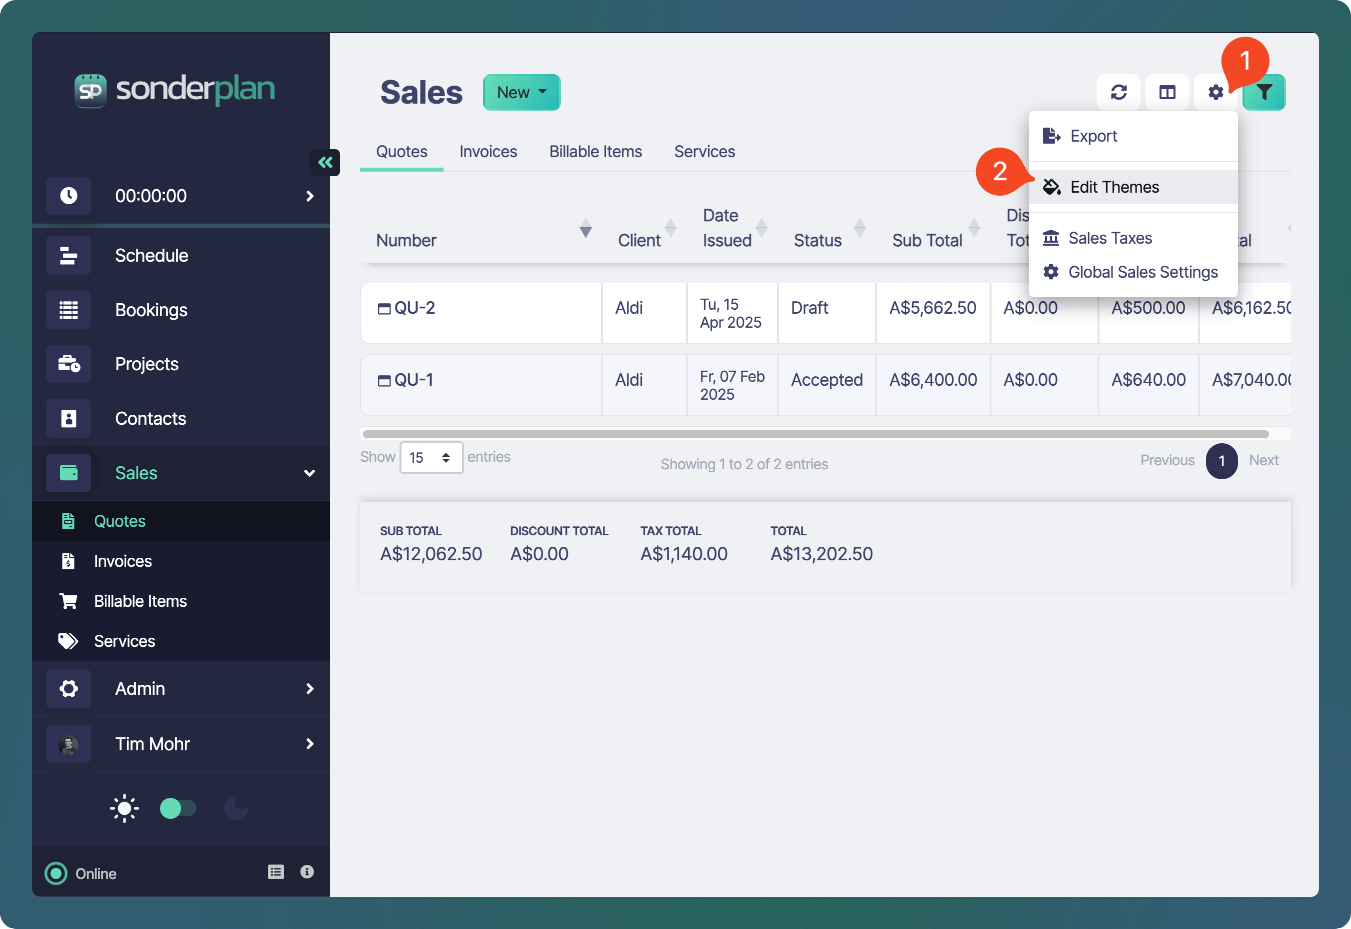
Task: Open Bookings list icon
Action: pos(69,310)
